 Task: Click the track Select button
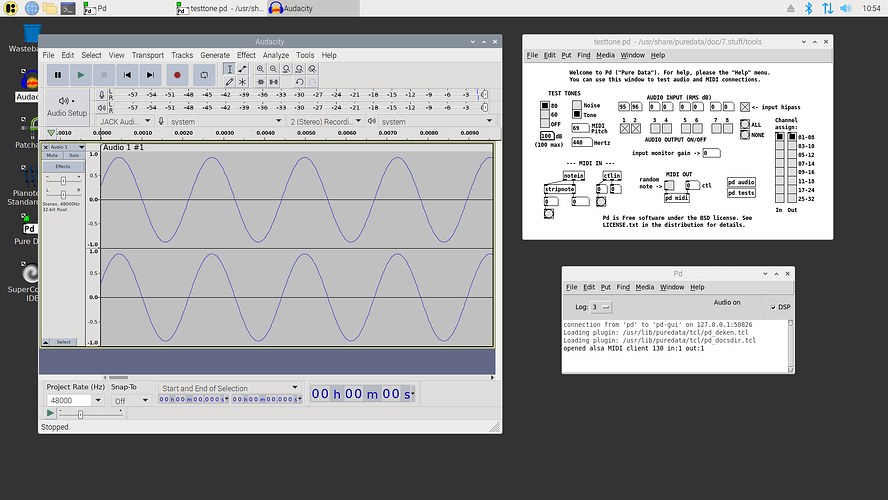pyautogui.click(x=63, y=342)
